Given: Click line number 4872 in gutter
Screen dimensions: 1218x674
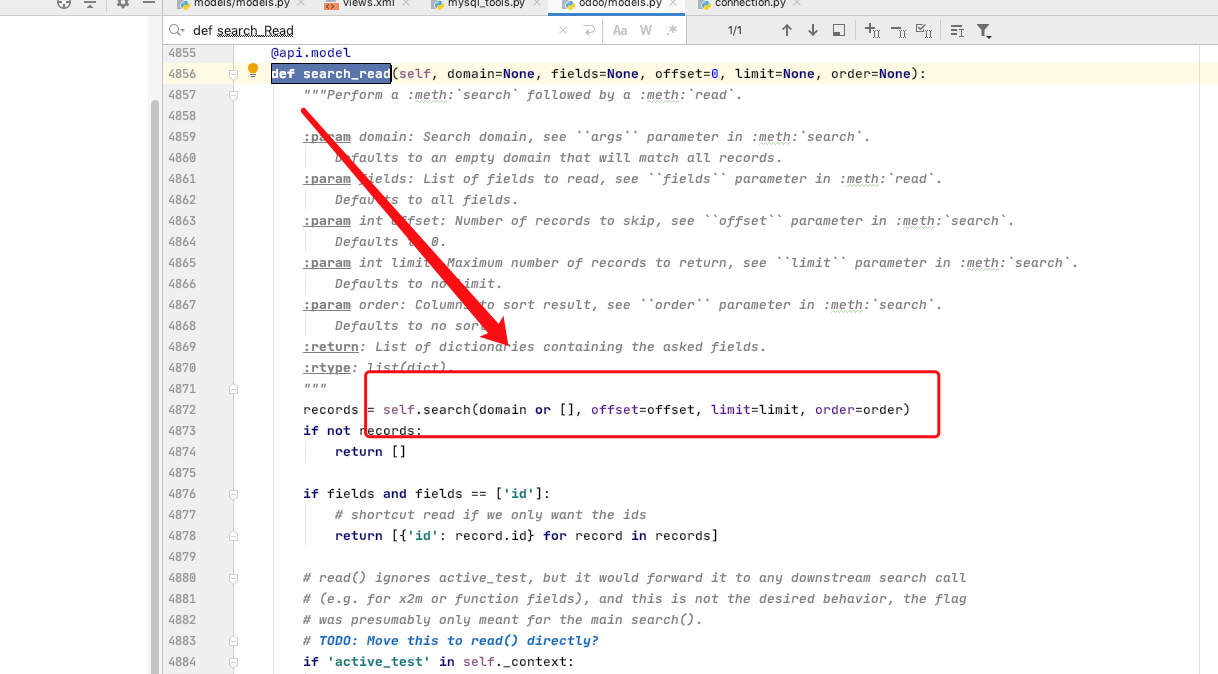Looking at the screenshot, I should point(182,410).
